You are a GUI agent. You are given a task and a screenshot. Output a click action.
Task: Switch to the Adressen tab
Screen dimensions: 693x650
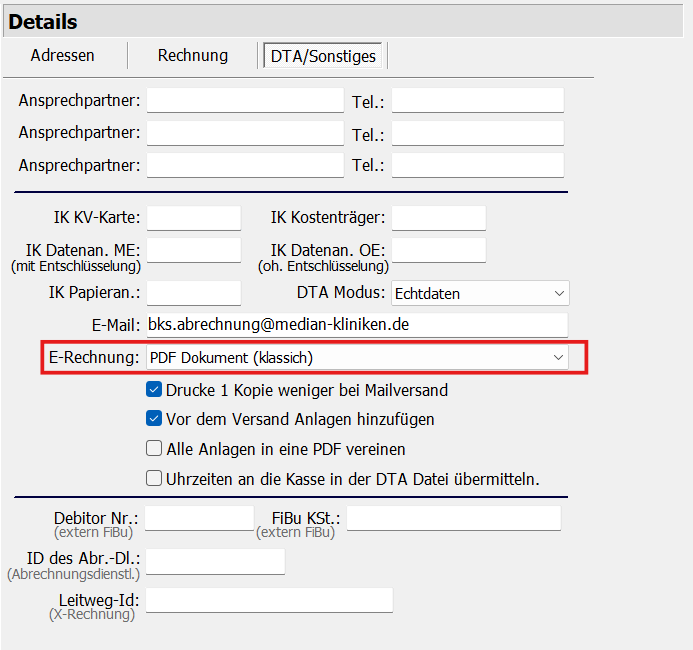click(62, 56)
